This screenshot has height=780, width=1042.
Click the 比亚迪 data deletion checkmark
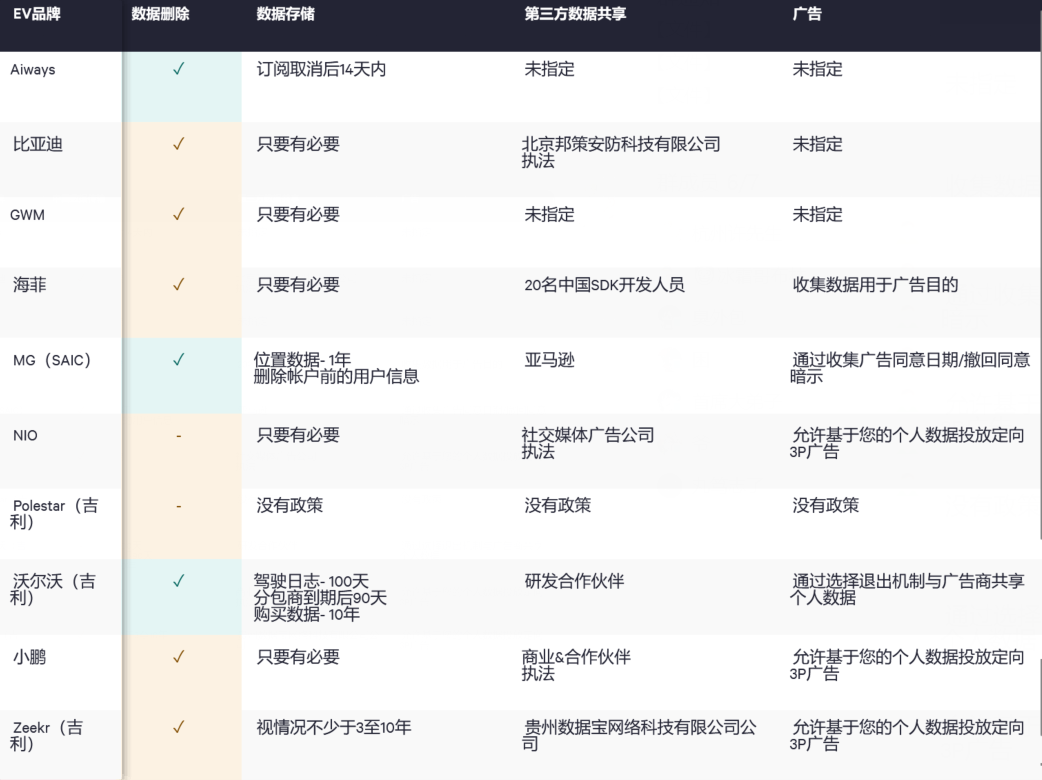179,144
